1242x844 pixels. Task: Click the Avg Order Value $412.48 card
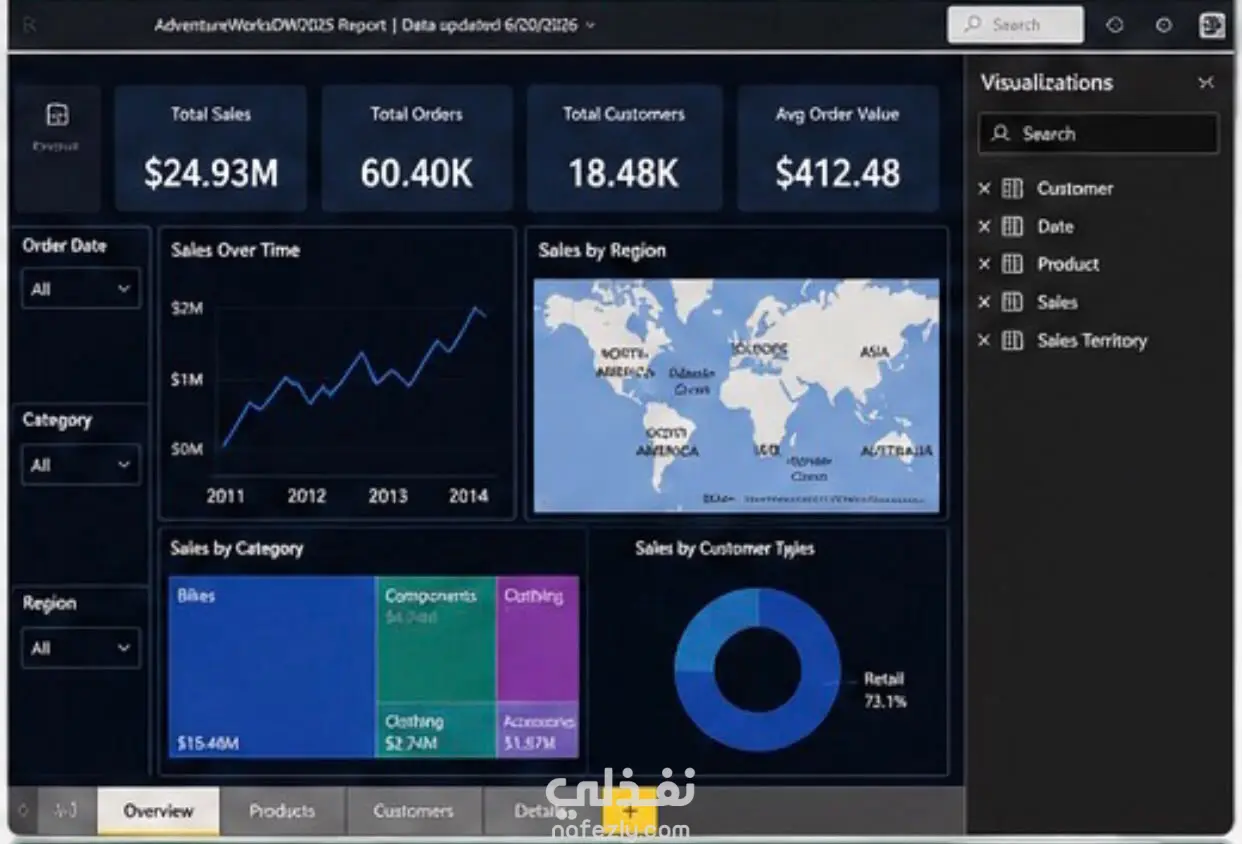838,148
